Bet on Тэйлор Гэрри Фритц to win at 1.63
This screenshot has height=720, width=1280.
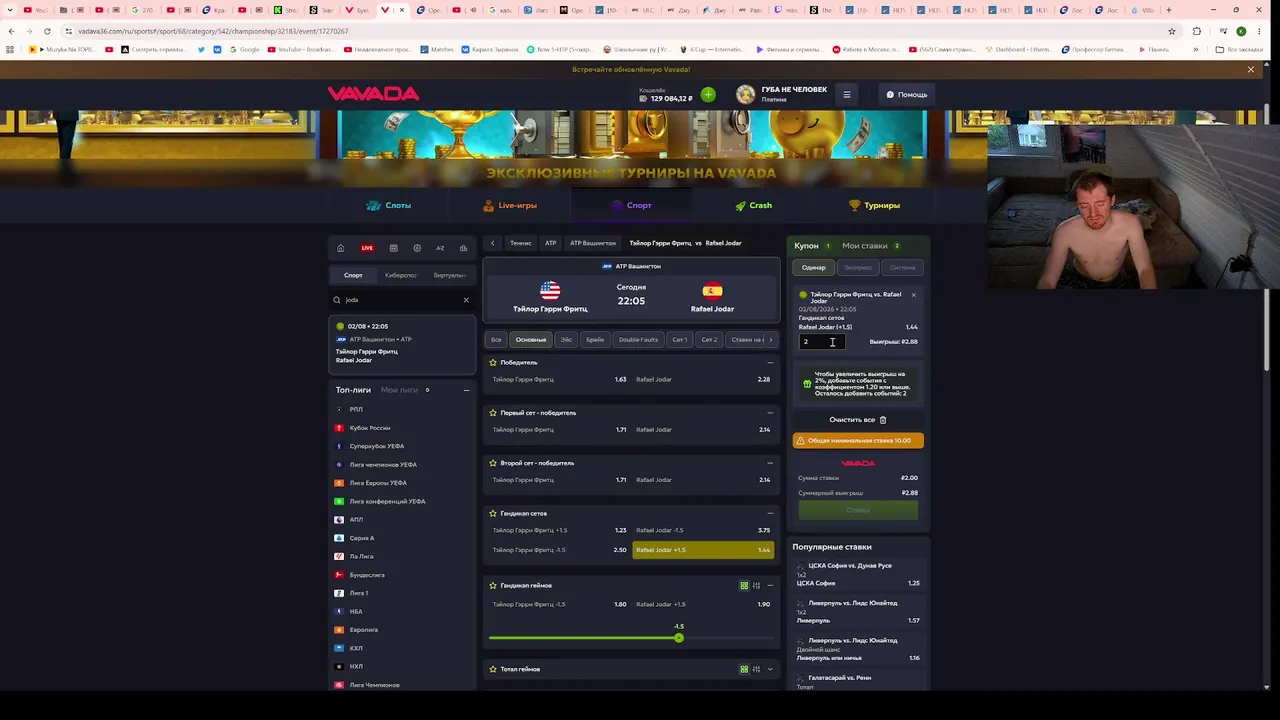[560, 380]
